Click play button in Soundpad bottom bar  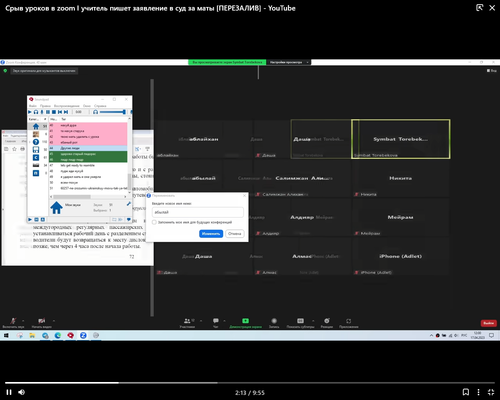point(30,219)
